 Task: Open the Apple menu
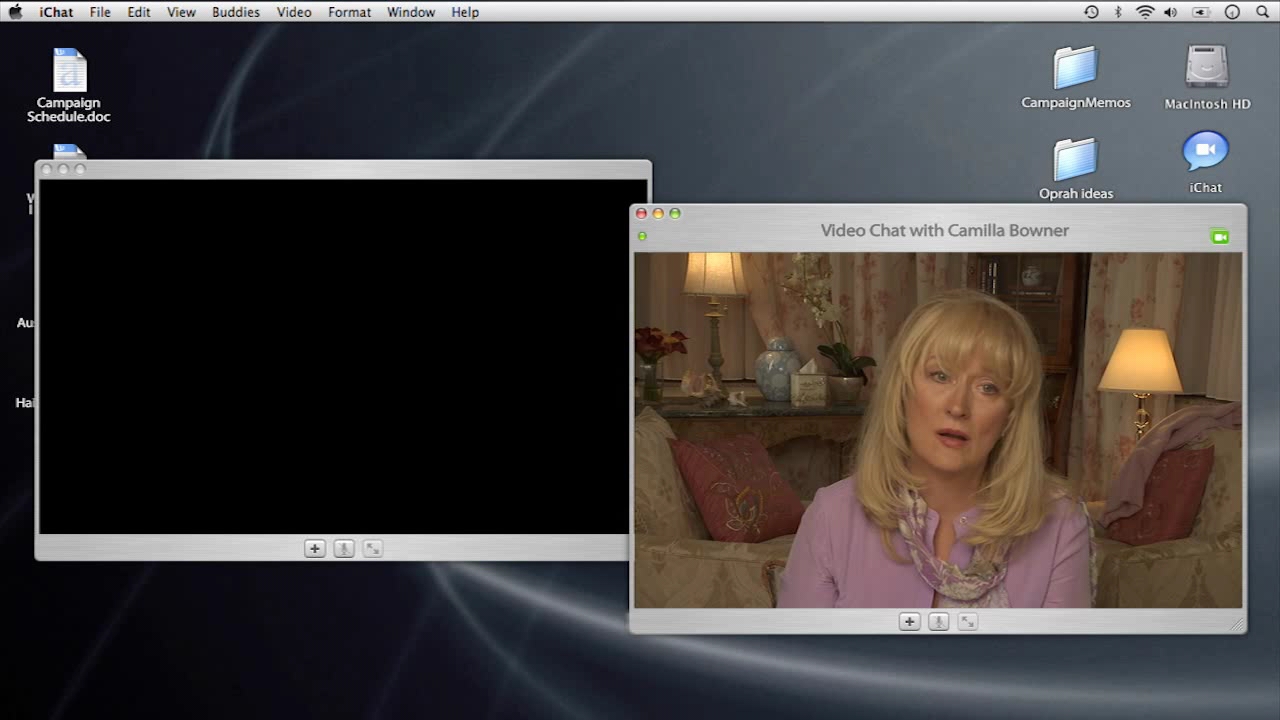point(16,12)
